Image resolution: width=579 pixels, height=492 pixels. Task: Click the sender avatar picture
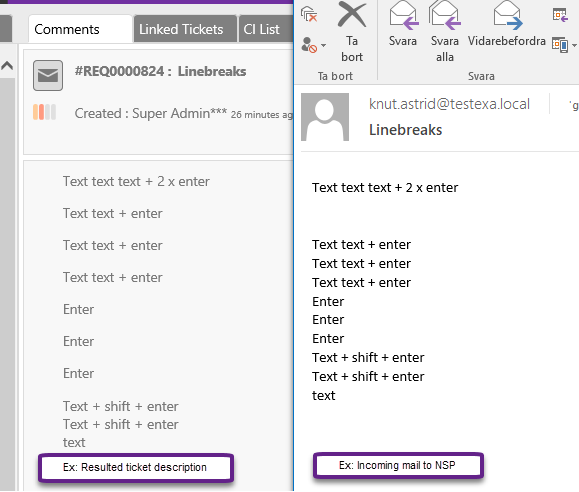coord(325,117)
